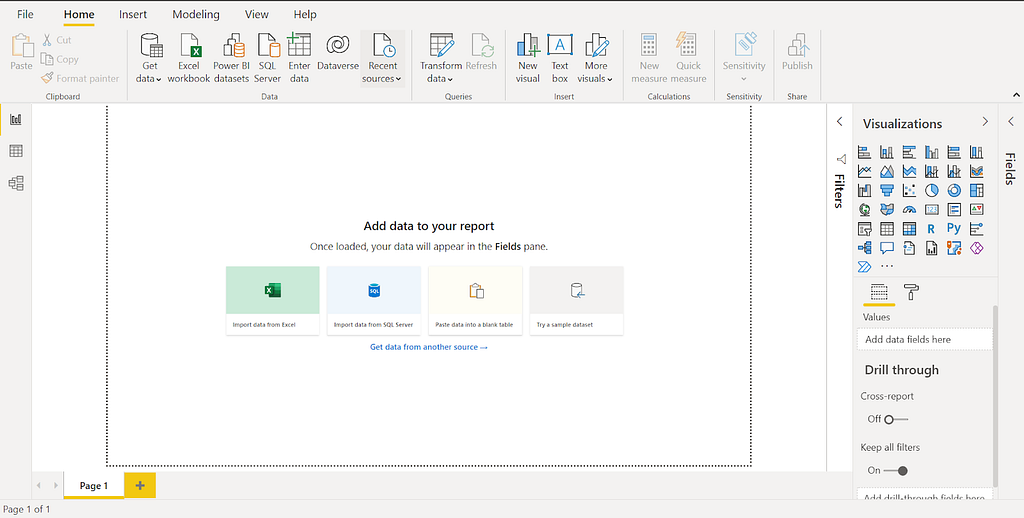The height and width of the screenshot is (518, 1024).
Task: Select the Decomposition tree visual
Action: [x=864, y=248]
